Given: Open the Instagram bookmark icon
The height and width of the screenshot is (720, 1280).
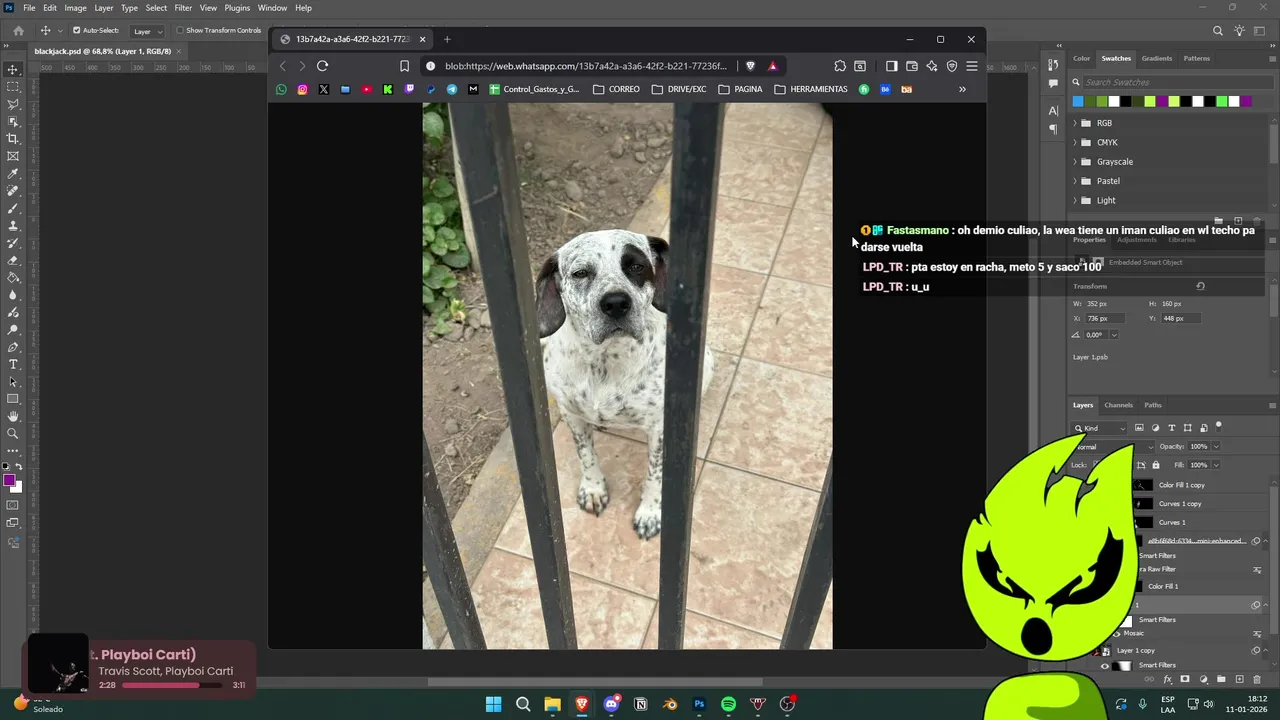Looking at the screenshot, I should tap(302, 89).
